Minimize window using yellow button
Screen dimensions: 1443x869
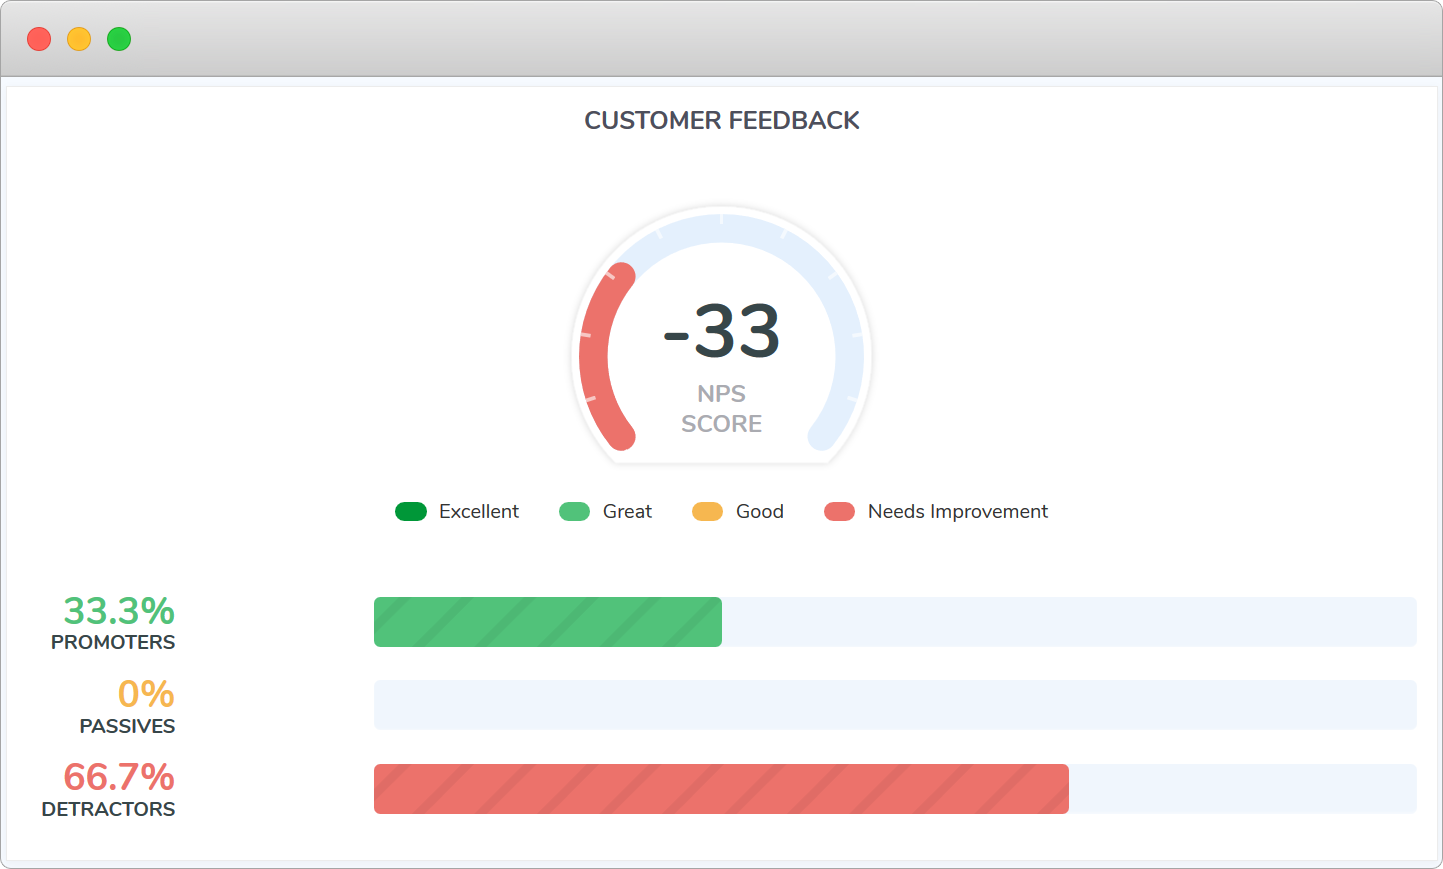(x=79, y=39)
